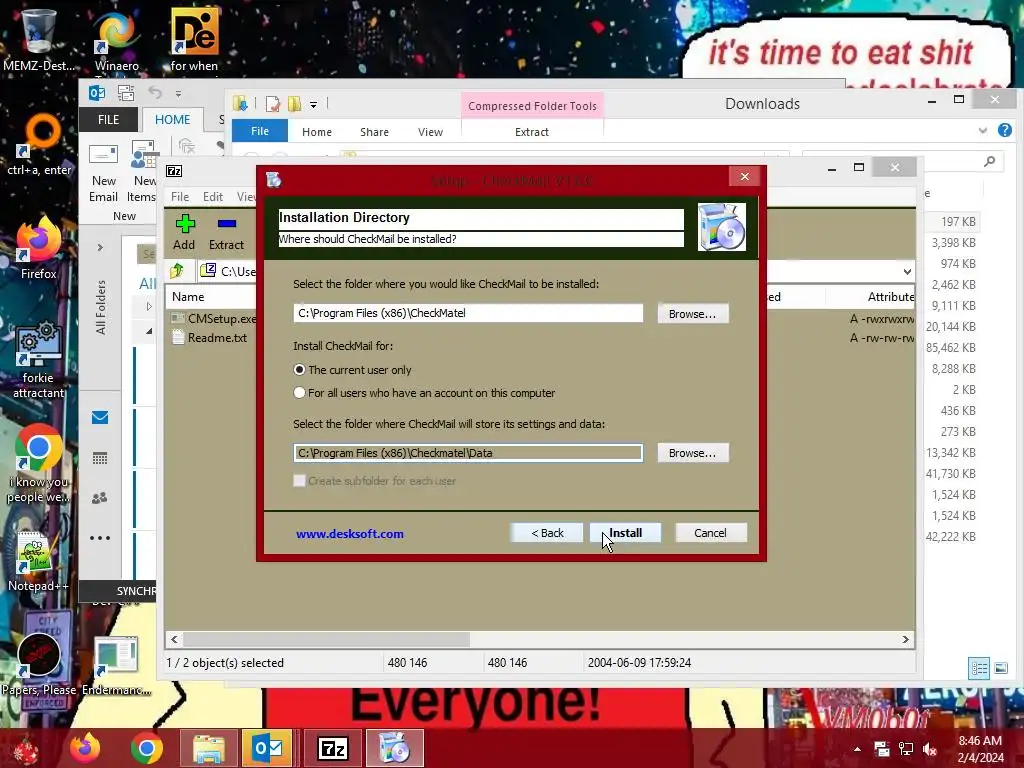Select 'The current user only' option

(x=353, y=370)
